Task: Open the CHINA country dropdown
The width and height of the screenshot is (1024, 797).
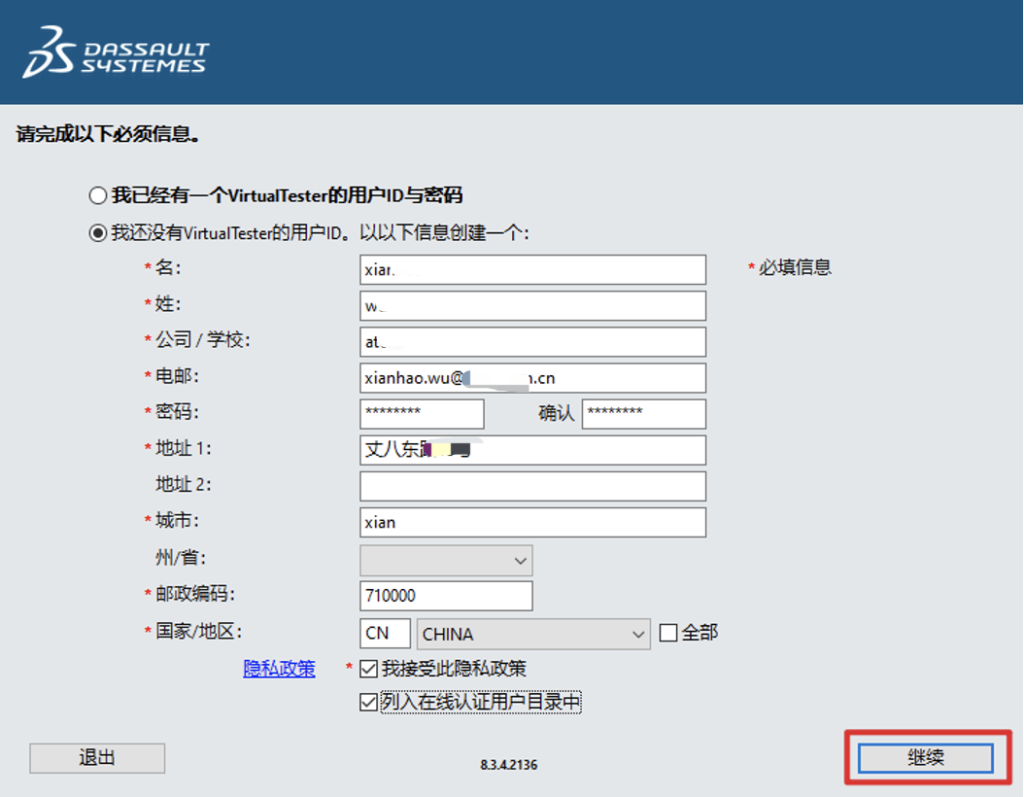Action: [535, 633]
